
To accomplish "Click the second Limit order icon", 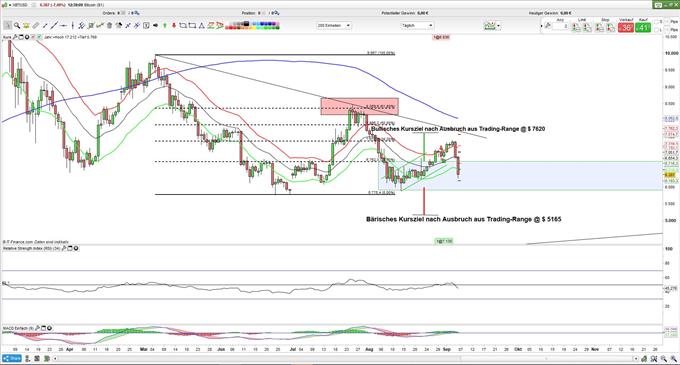I will (587, 28).
